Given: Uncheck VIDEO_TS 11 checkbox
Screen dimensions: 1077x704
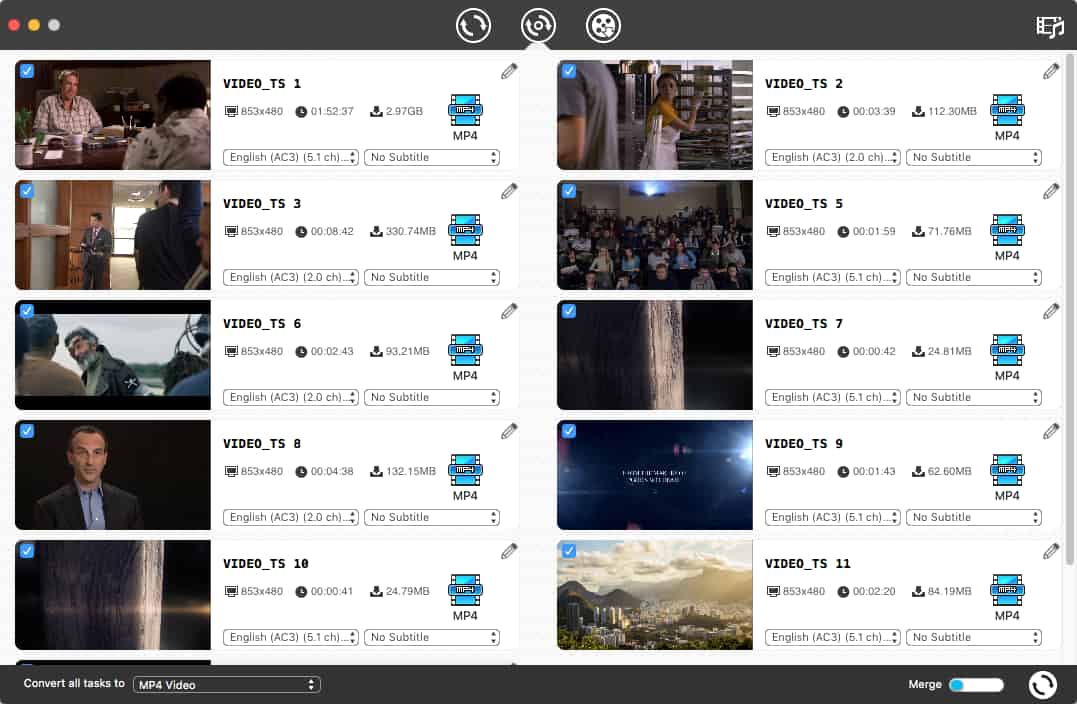Looking at the screenshot, I should [x=569, y=551].
